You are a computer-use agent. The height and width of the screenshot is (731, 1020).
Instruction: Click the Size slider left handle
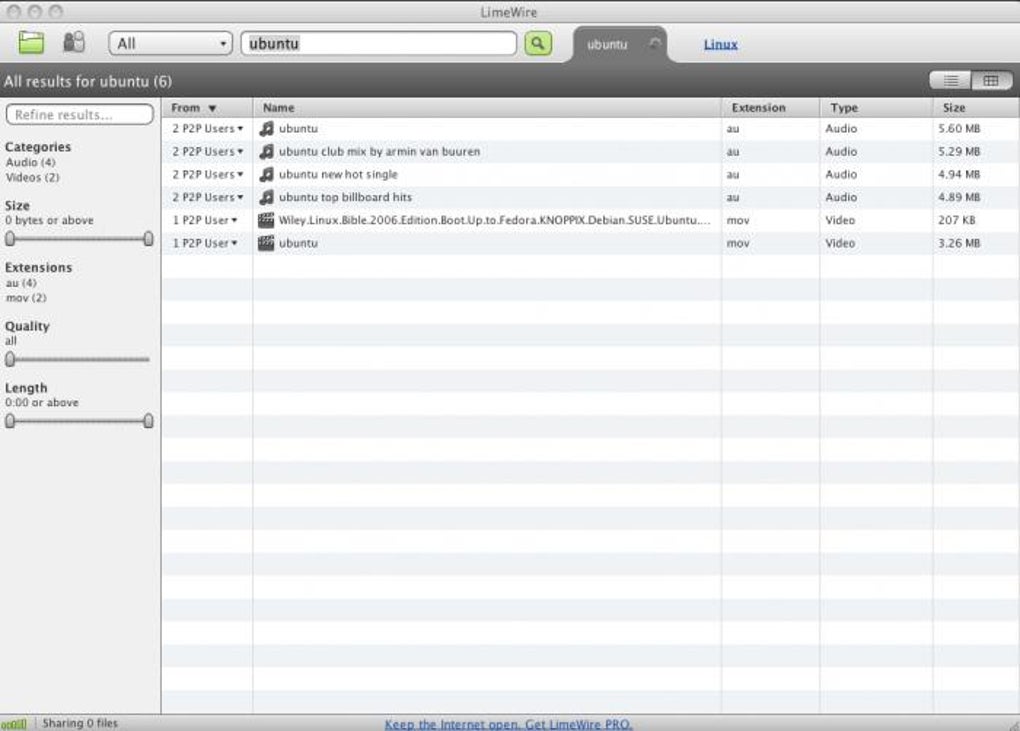(x=10, y=239)
